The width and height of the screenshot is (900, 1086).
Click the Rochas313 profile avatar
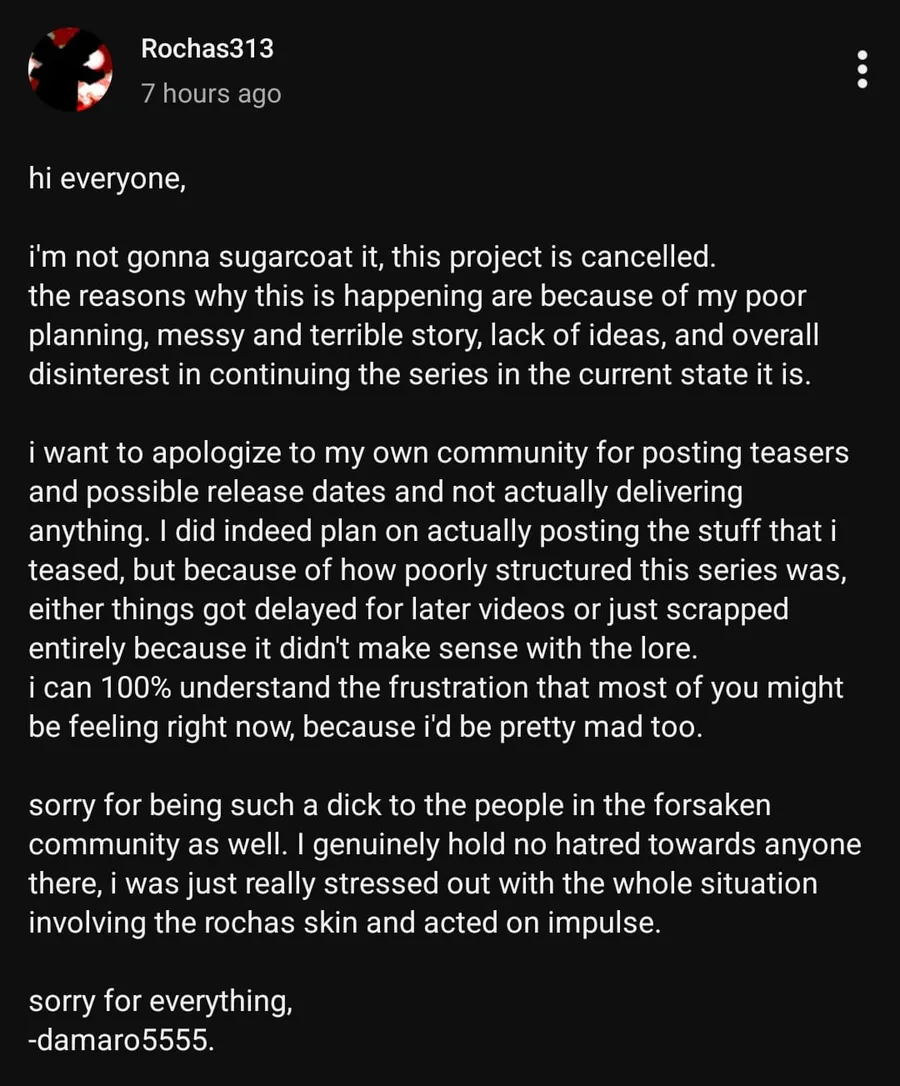(x=70, y=69)
